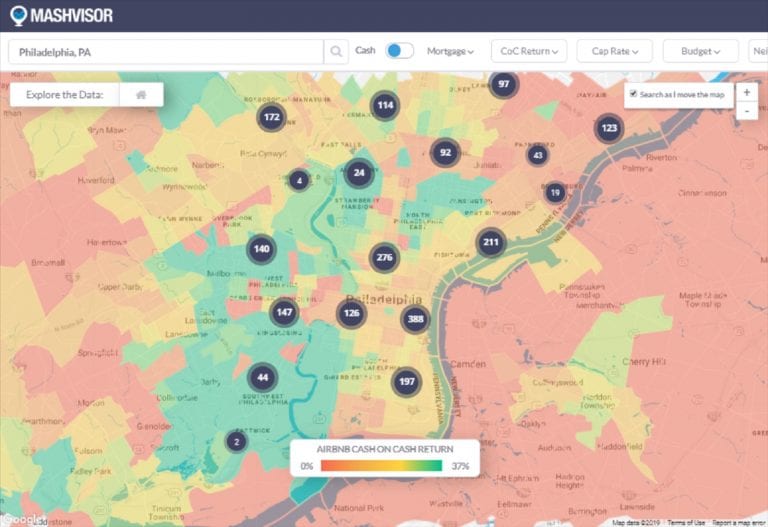Viewport: 768px width, 527px height.
Task: Open the 44 cluster in Southwest Philadelphia
Action: tap(262, 377)
